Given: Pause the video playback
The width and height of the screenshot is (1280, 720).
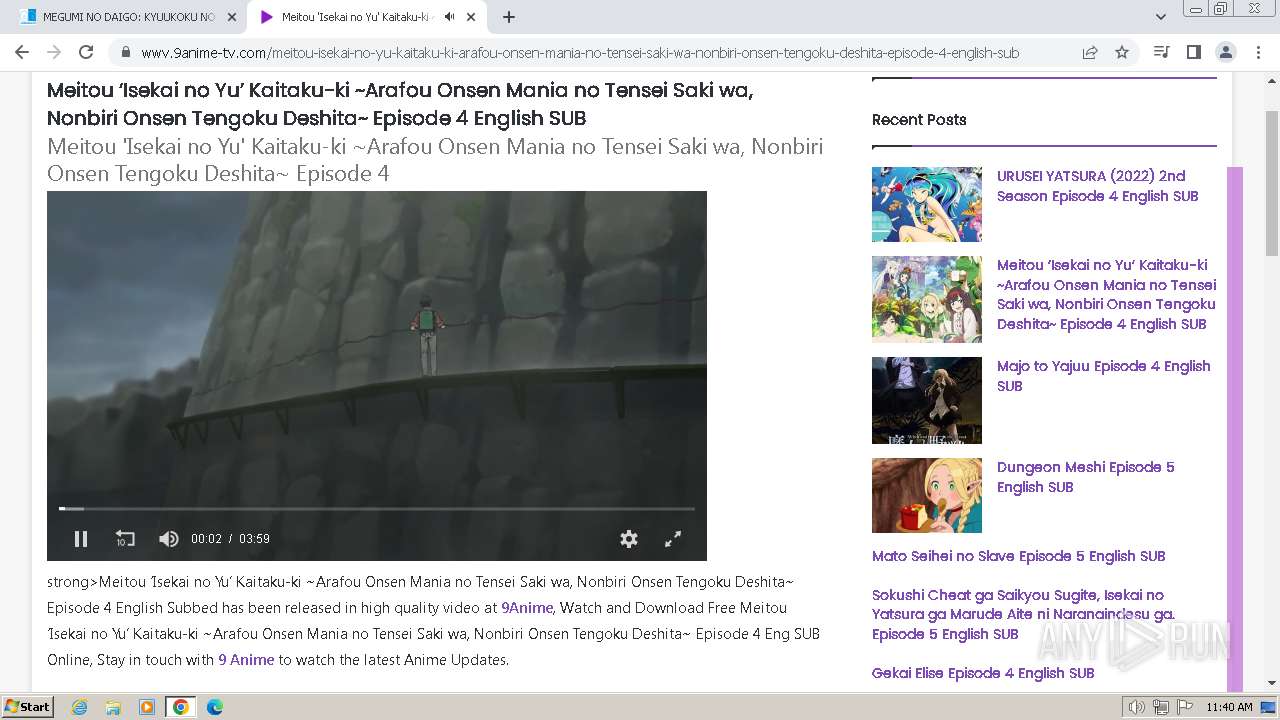Looking at the screenshot, I should coord(81,539).
